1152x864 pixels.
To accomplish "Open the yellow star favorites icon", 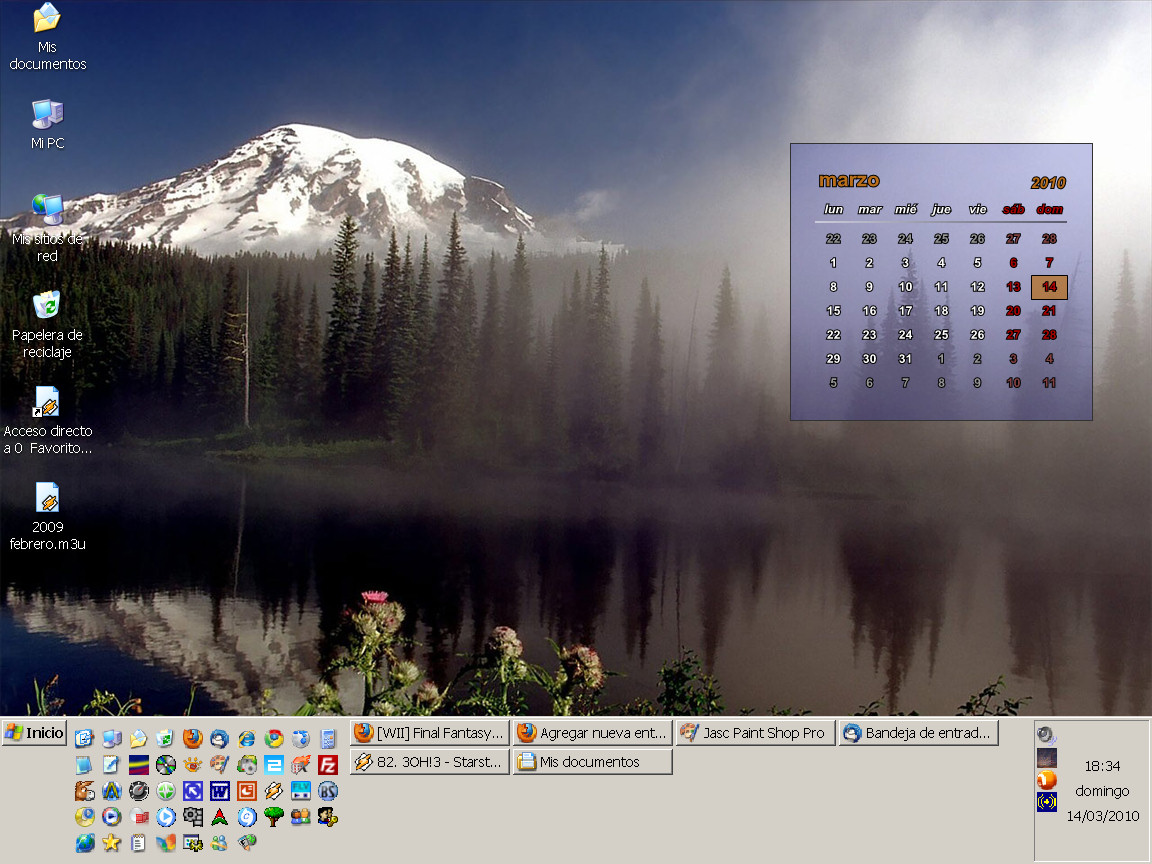I will pos(111,843).
